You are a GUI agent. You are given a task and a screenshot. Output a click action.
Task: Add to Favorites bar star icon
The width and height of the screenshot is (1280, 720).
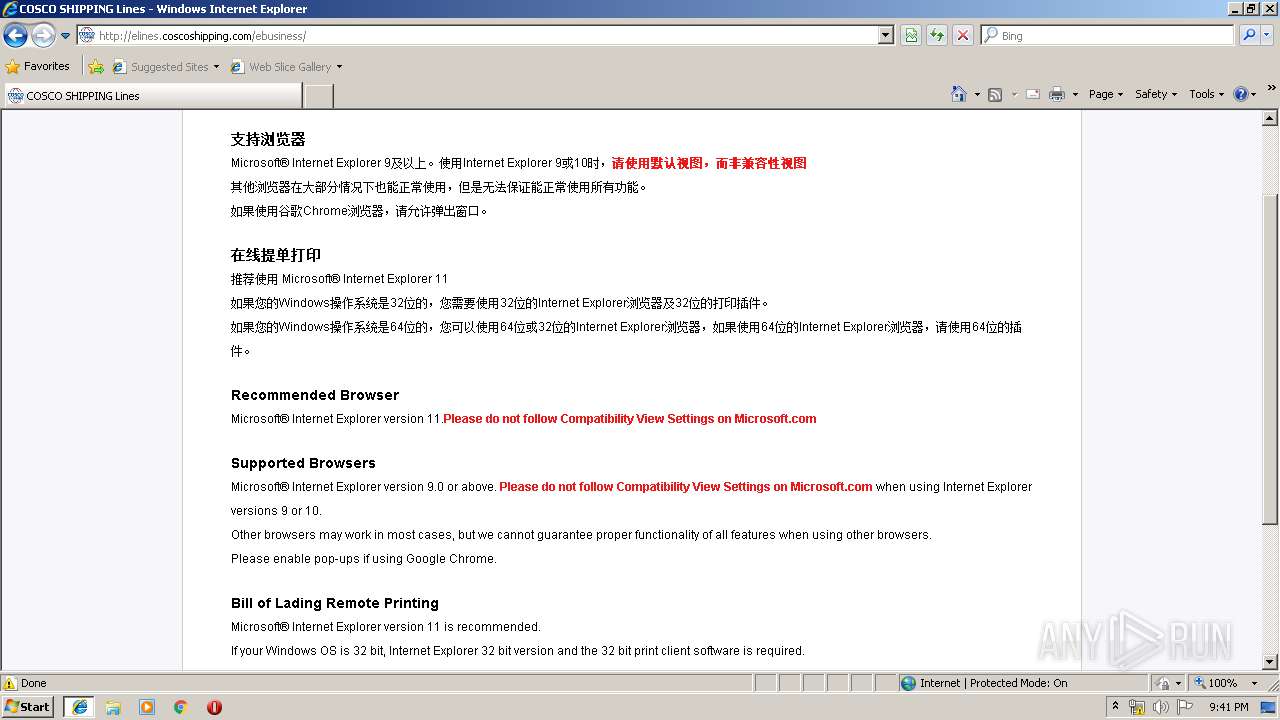click(x=96, y=67)
